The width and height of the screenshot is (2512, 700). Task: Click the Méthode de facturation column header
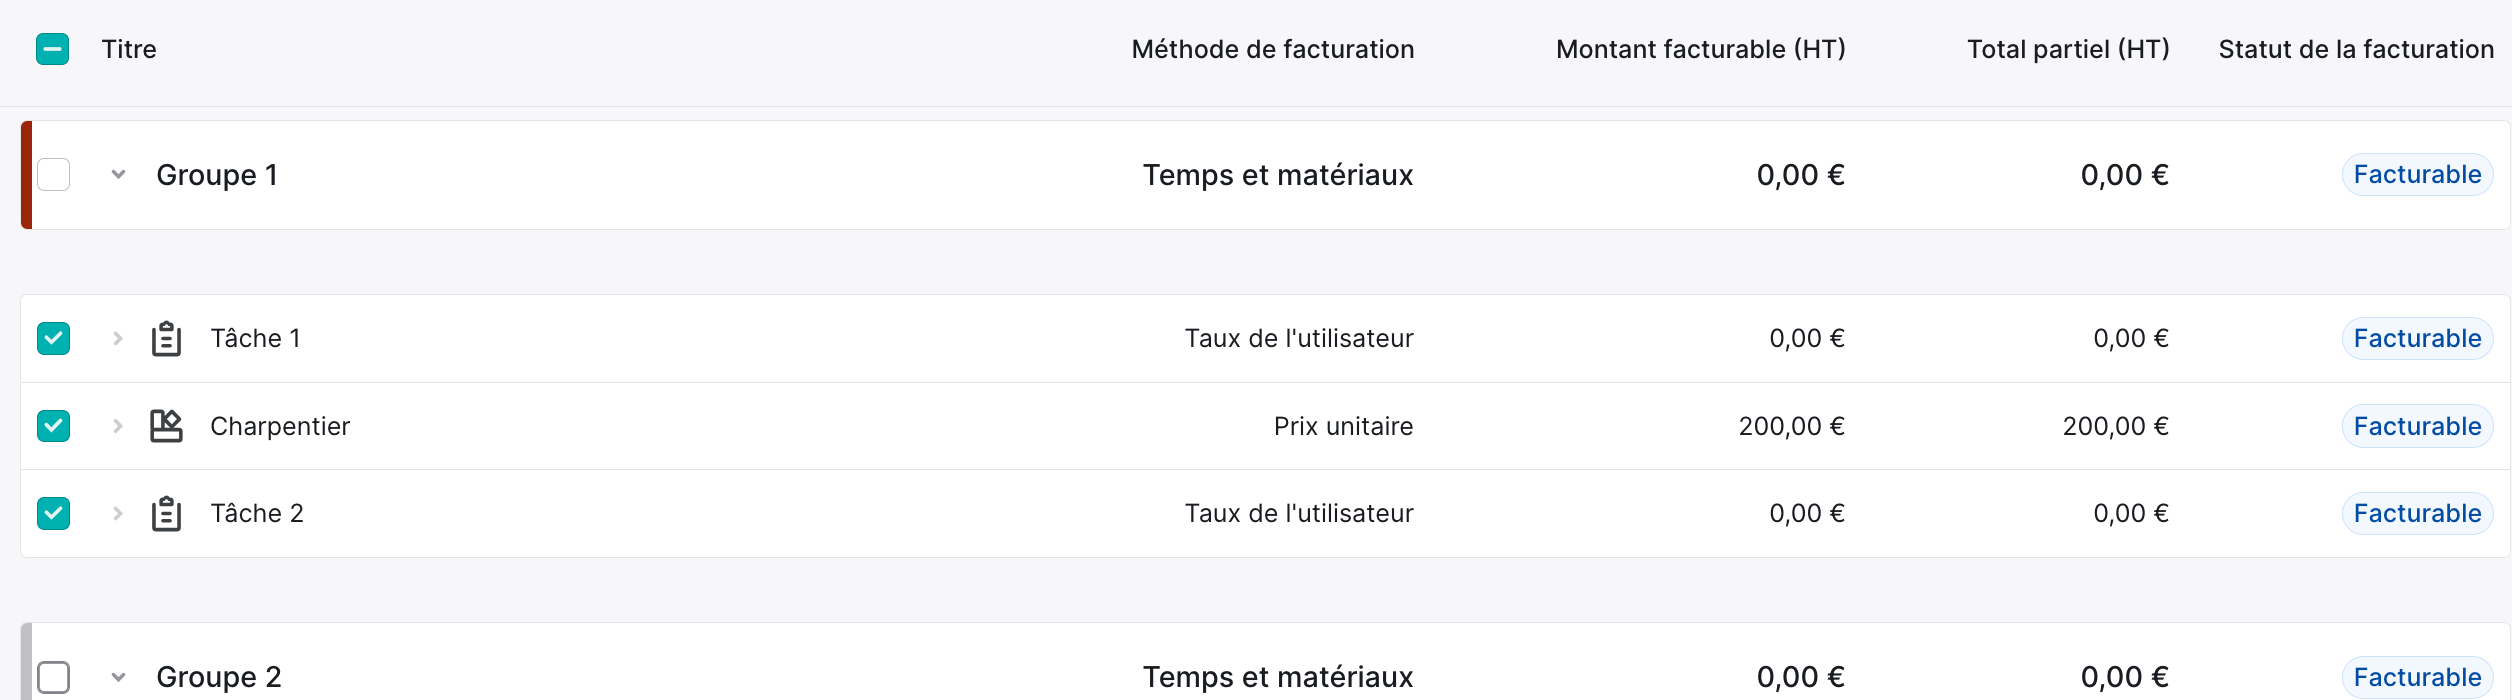click(1273, 49)
